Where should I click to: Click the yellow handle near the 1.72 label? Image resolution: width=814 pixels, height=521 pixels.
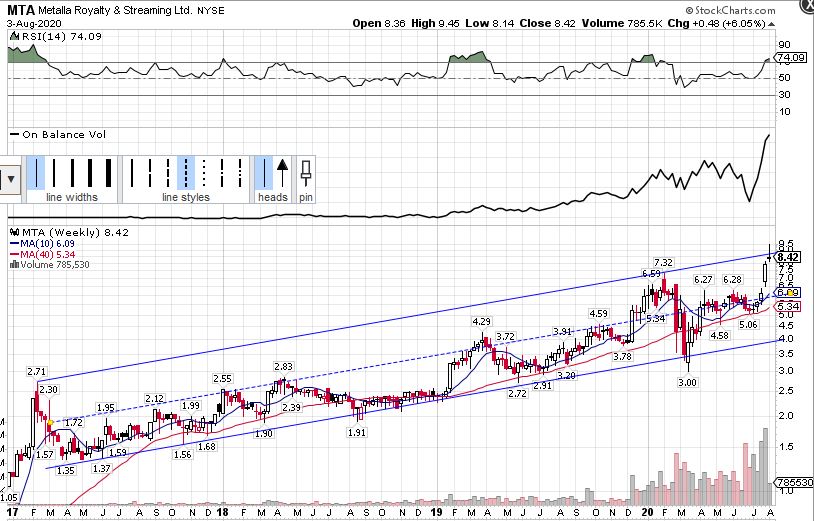[50, 423]
